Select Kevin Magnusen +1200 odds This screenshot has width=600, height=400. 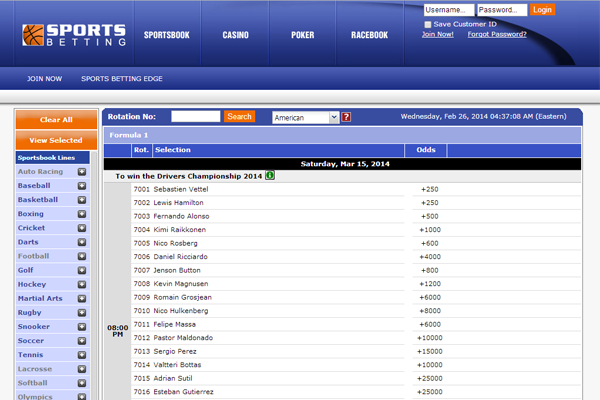tap(430, 284)
